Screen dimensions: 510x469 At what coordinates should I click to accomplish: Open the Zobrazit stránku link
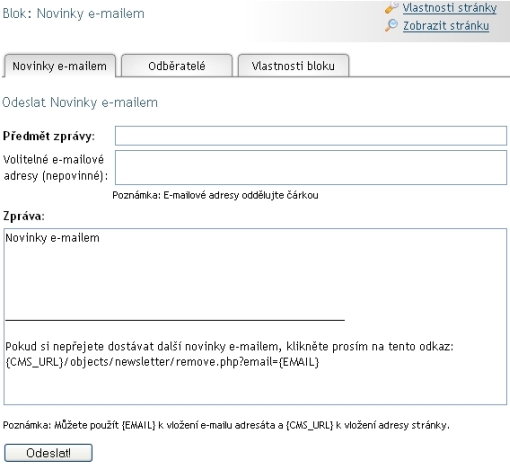click(x=446, y=26)
